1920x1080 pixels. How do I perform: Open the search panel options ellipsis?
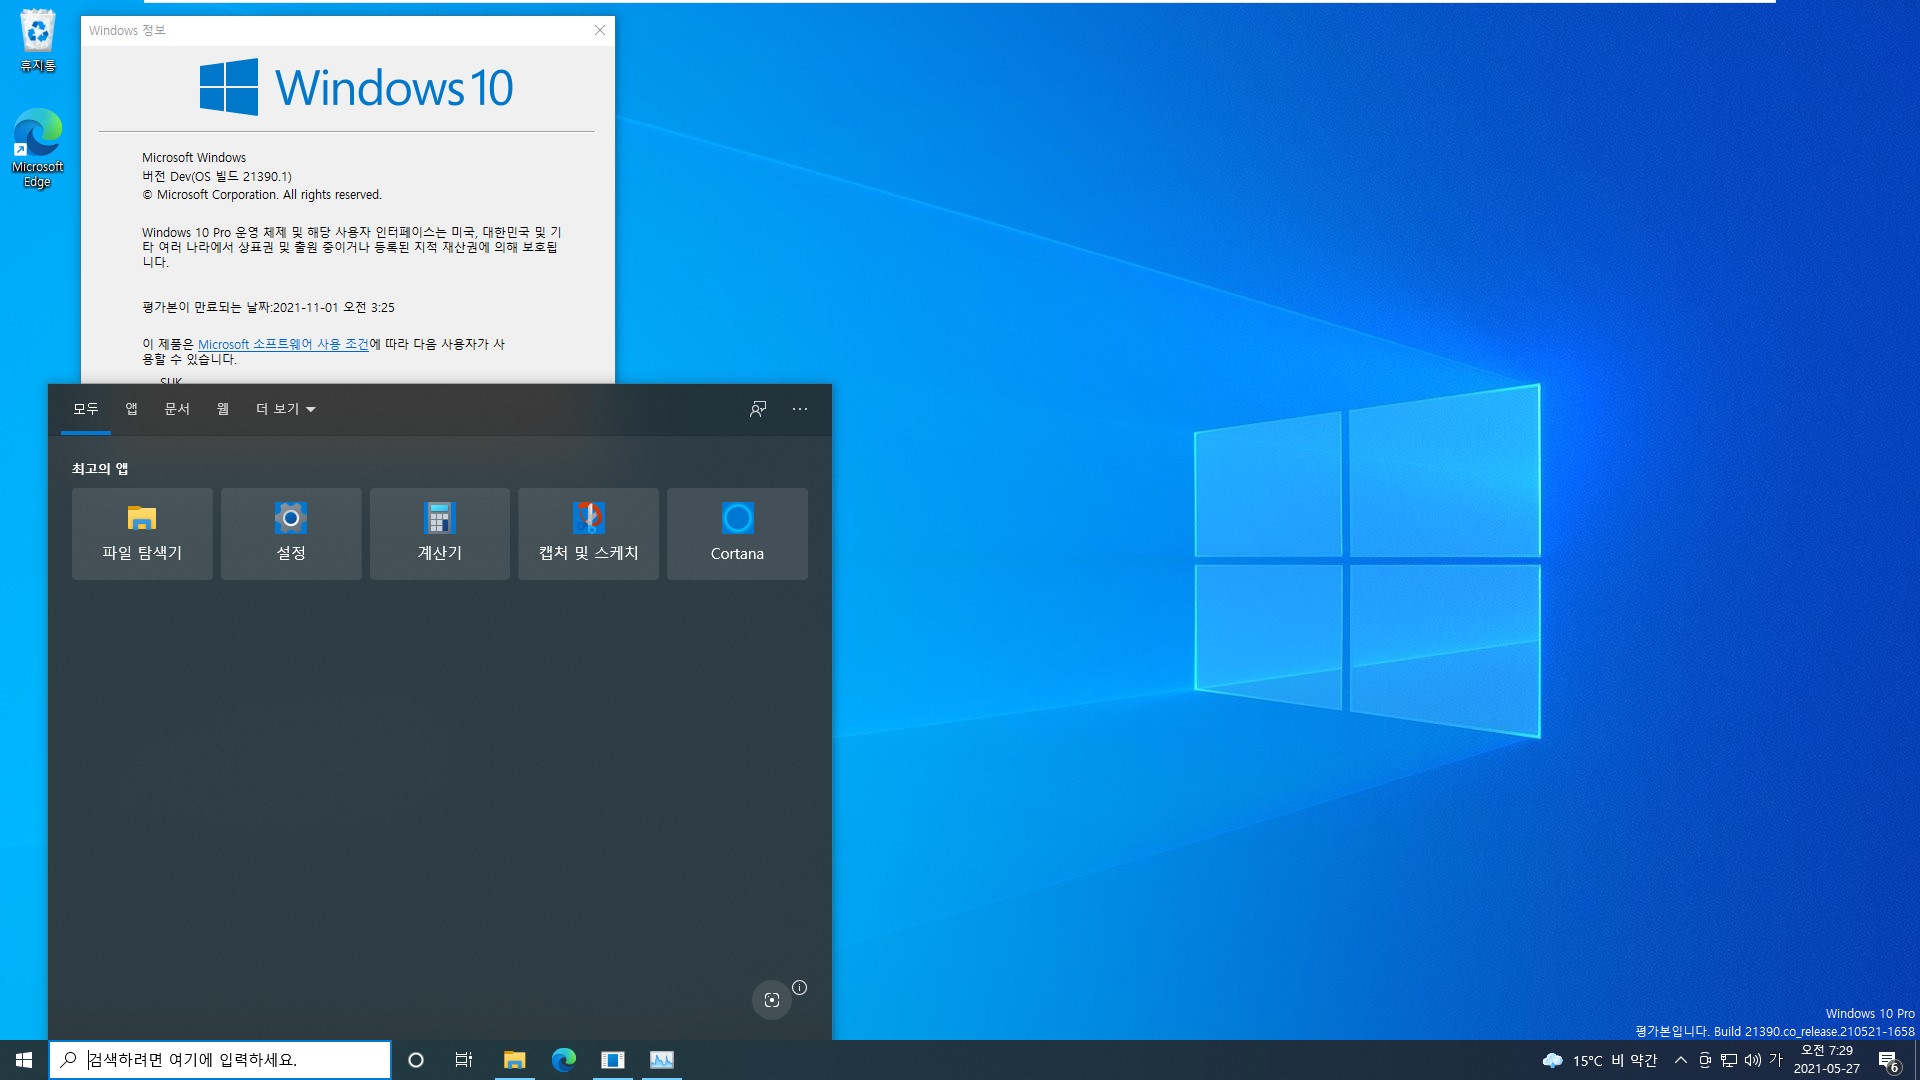coord(800,409)
